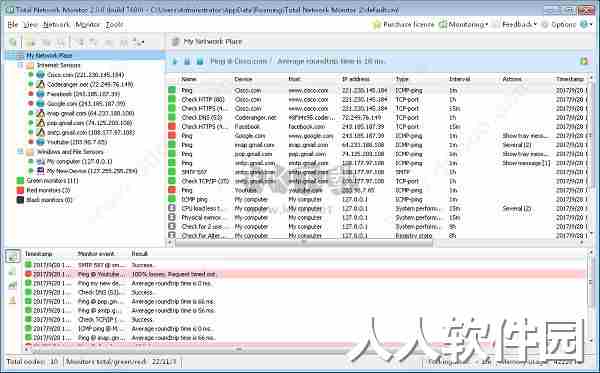Image resolution: width=600 pixels, height=373 pixels.
Task: Click the play icon in monitor header
Action: [x=175, y=61]
